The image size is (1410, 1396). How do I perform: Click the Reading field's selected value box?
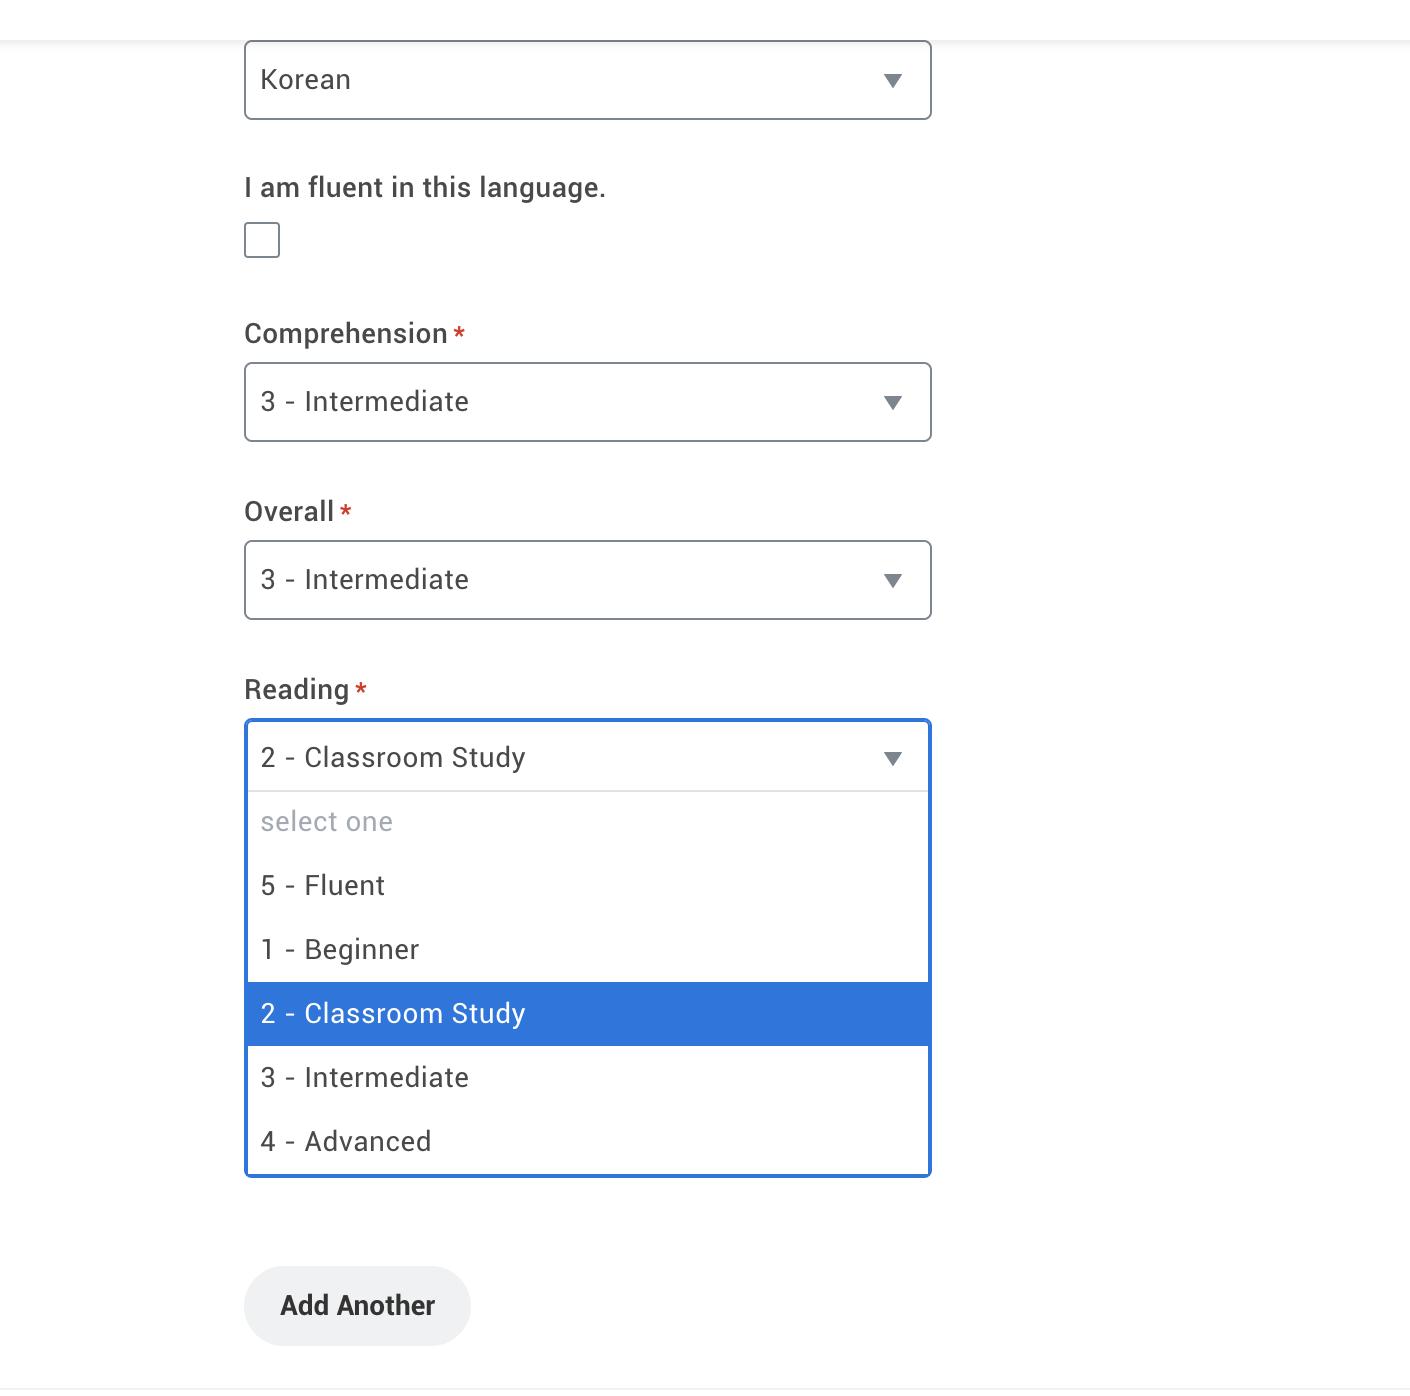(560, 758)
